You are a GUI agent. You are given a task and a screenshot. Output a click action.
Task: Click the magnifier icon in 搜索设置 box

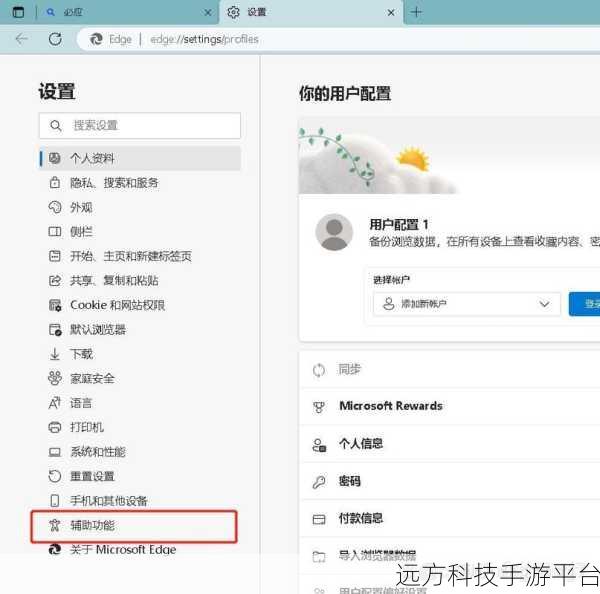(x=55, y=126)
